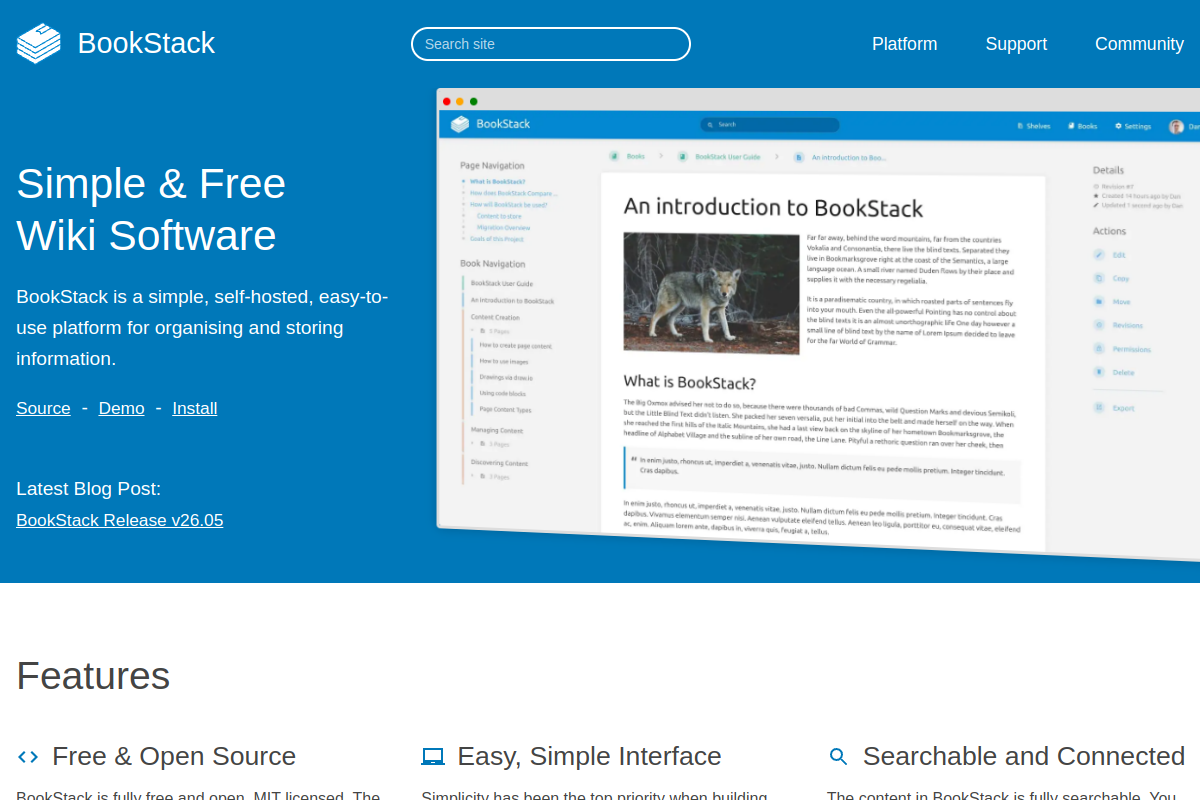This screenshot has width=1200, height=800.
Task: Open the BookStack Release v26.05 blog post
Action: click(x=120, y=520)
